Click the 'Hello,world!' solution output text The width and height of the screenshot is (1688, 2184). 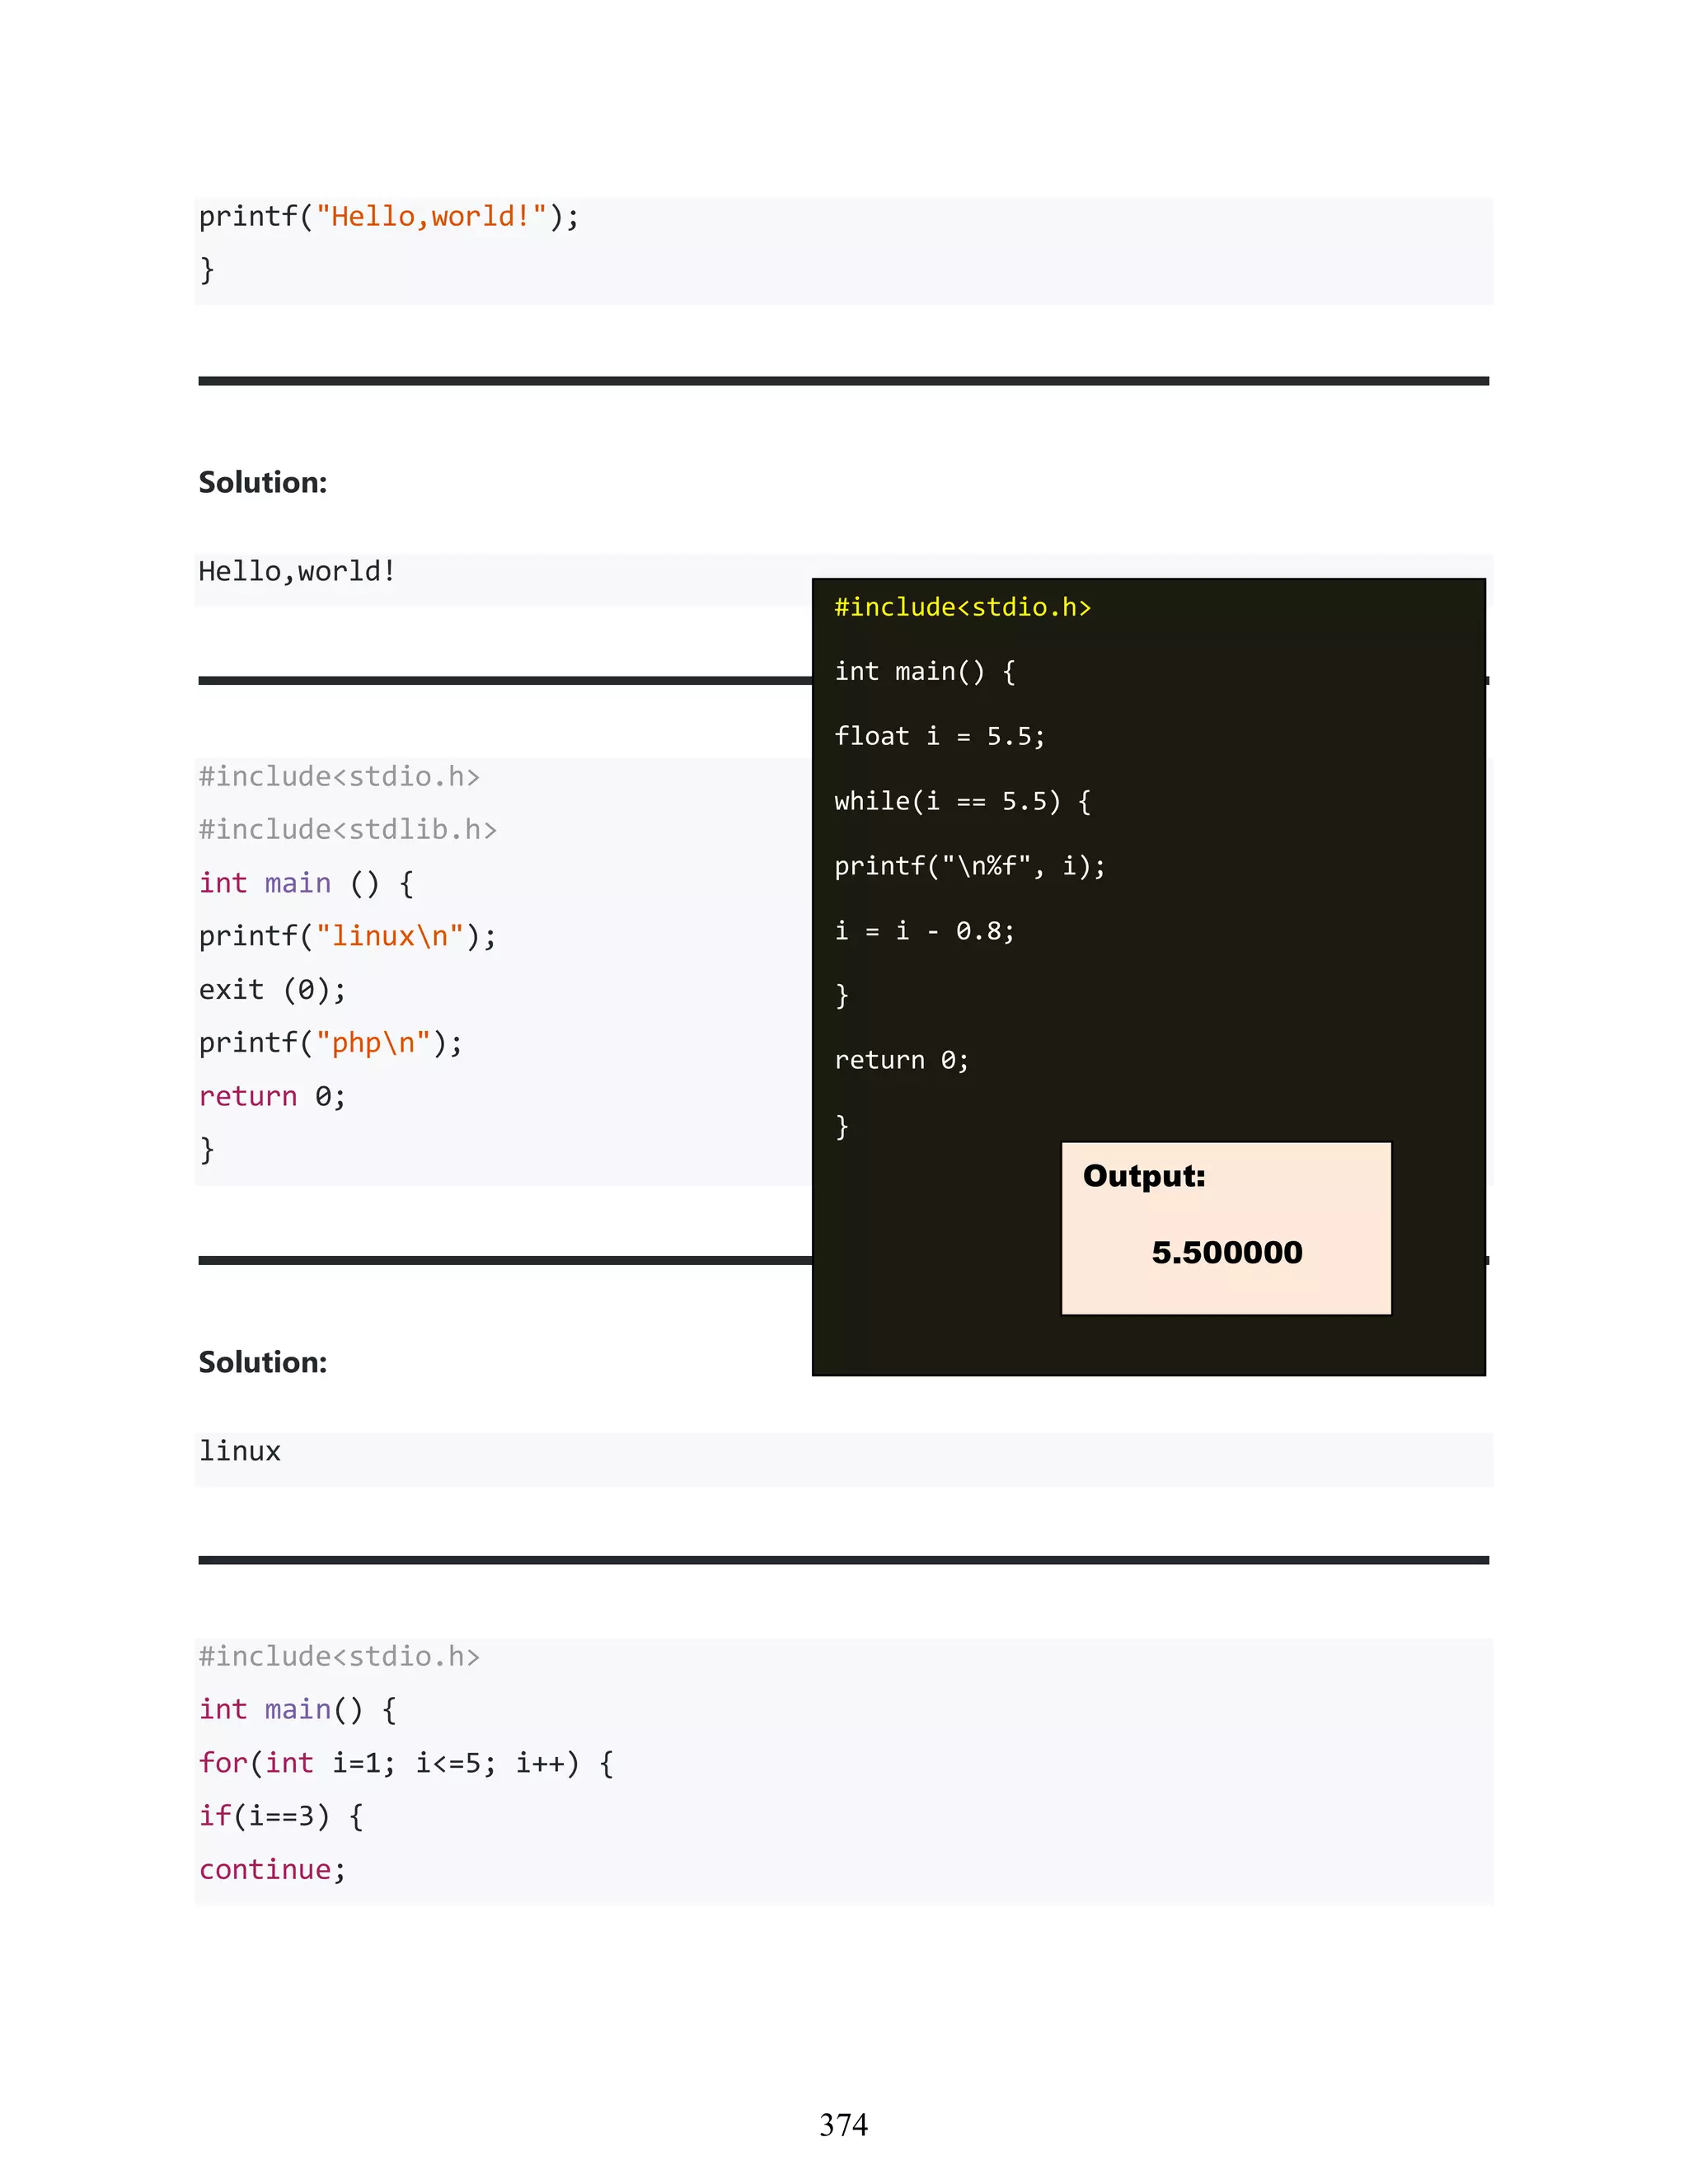(297, 571)
